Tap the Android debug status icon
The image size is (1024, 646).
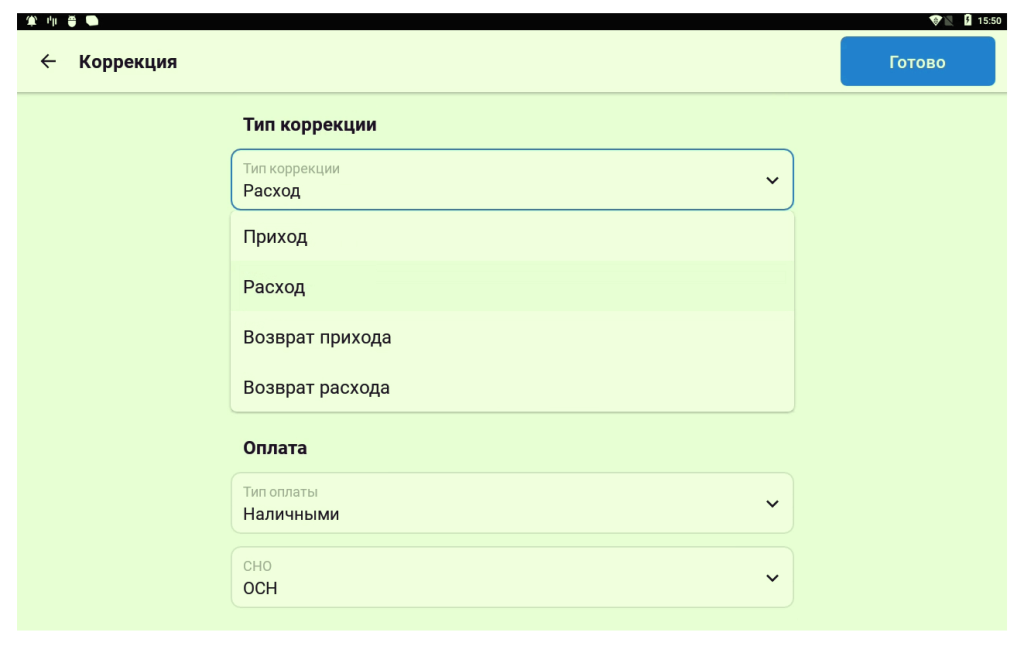72,21
